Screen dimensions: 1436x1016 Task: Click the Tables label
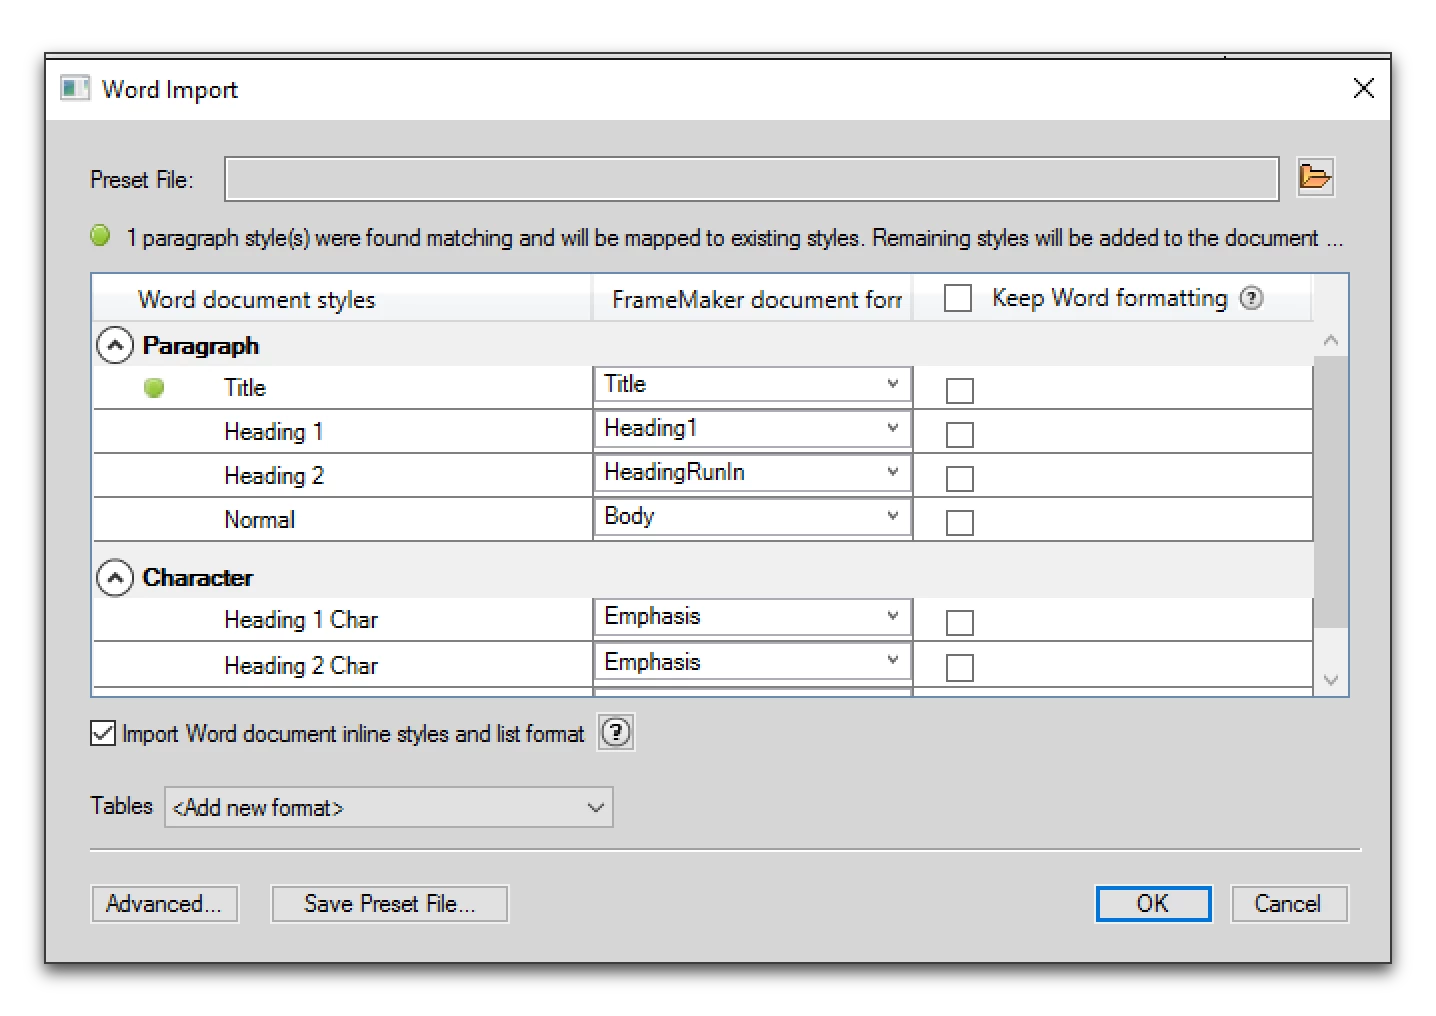(122, 806)
